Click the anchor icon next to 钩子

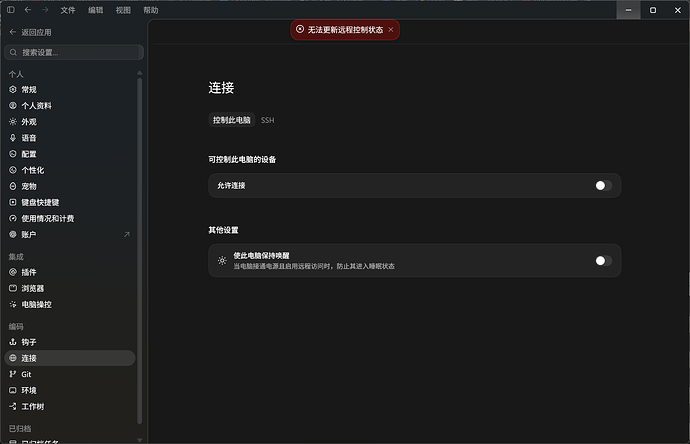coord(13,342)
